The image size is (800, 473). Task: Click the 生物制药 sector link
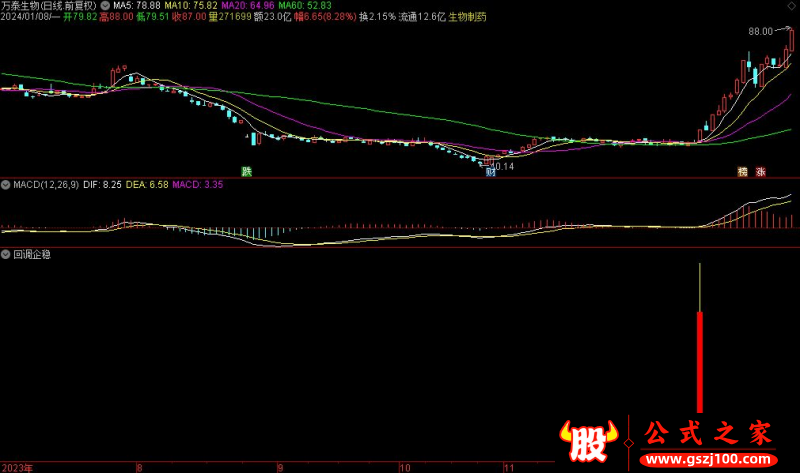point(467,18)
